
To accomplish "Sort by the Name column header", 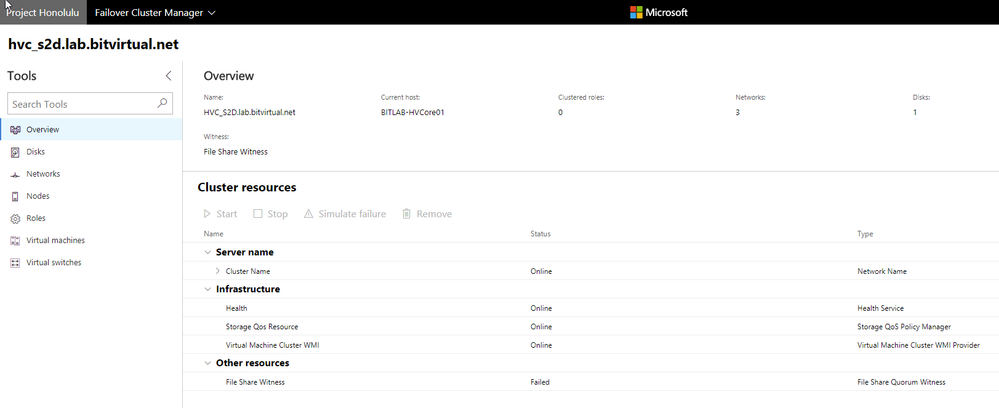I will point(213,234).
